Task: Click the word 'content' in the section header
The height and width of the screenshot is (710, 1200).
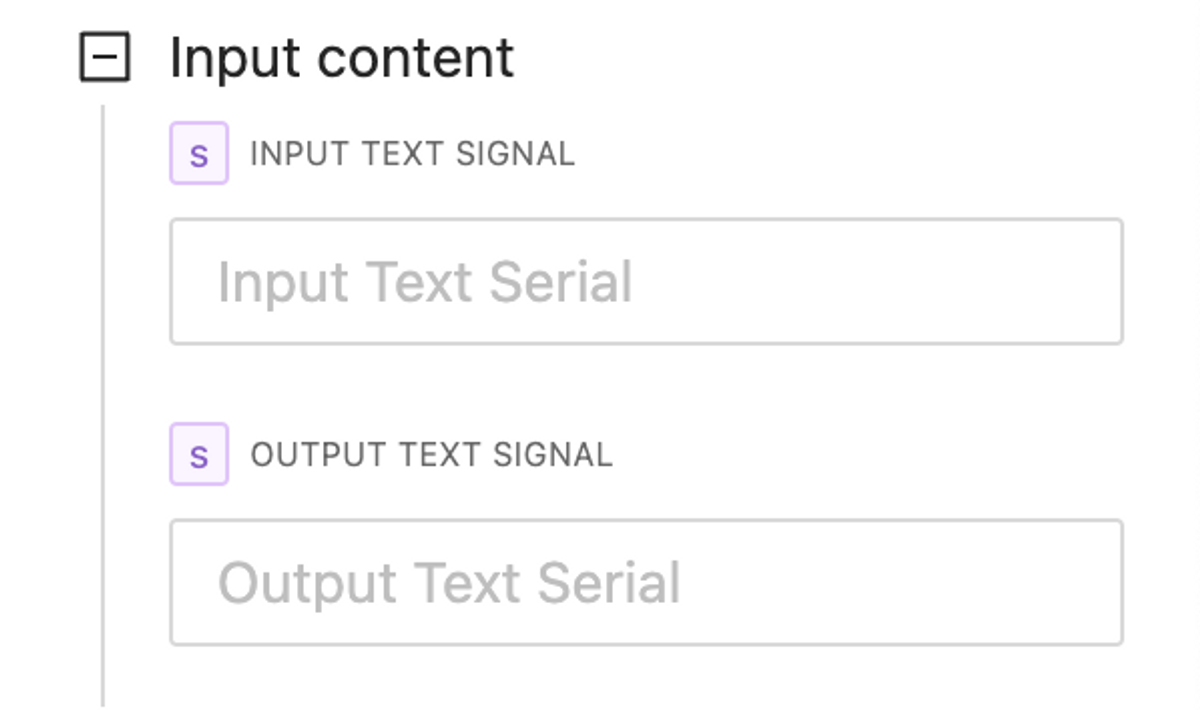Action: click(415, 58)
